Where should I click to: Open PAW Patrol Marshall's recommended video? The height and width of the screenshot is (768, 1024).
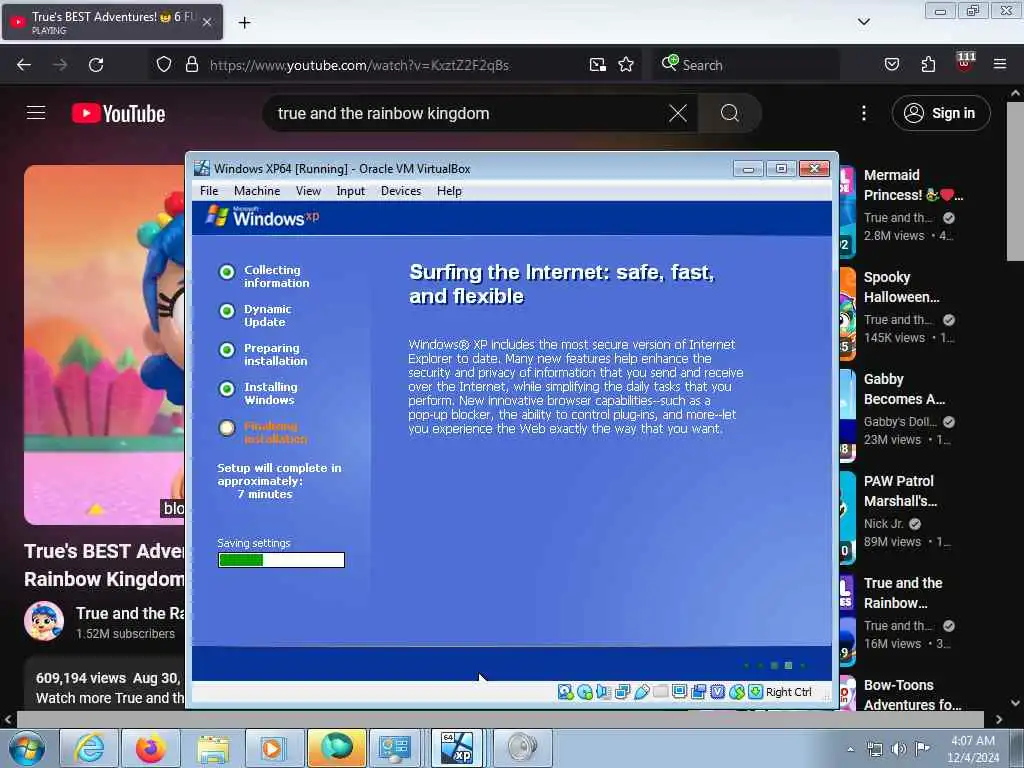click(900, 490)
